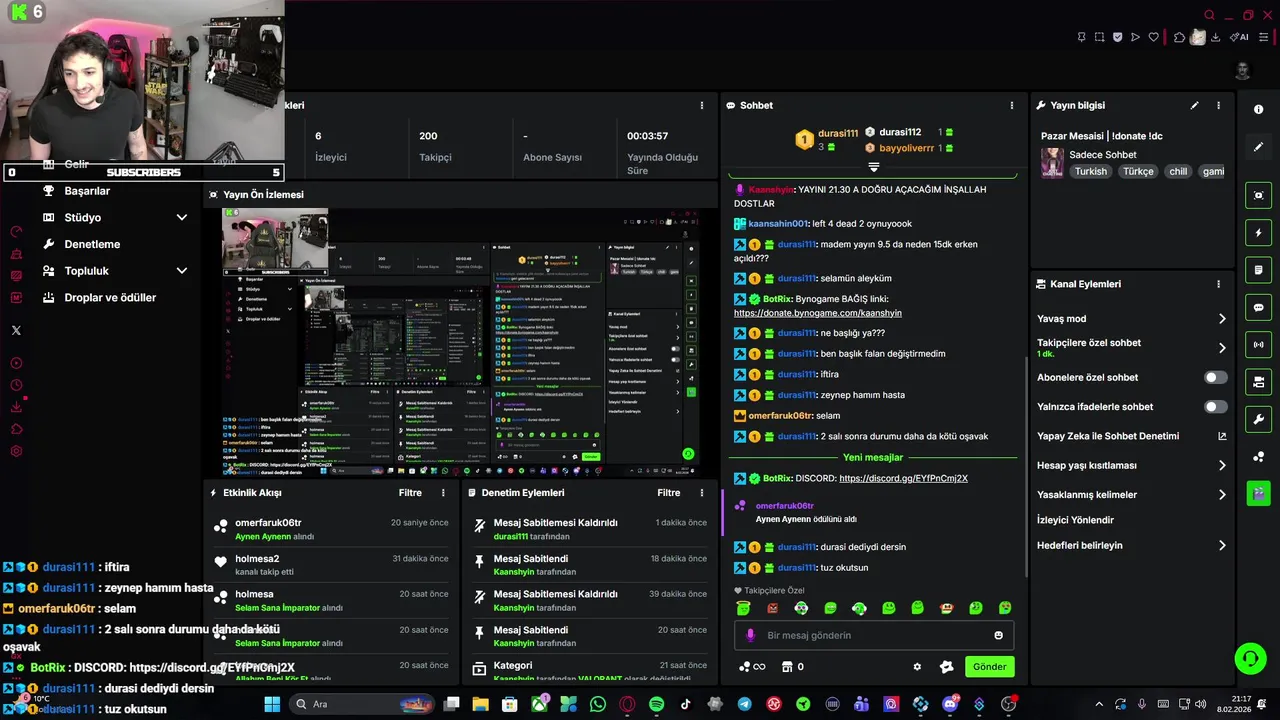Click the chat identity badge icon beside Gönder
Image resolution: width=1280 pixels, height=720 pixels.
[x=946, y=667]
